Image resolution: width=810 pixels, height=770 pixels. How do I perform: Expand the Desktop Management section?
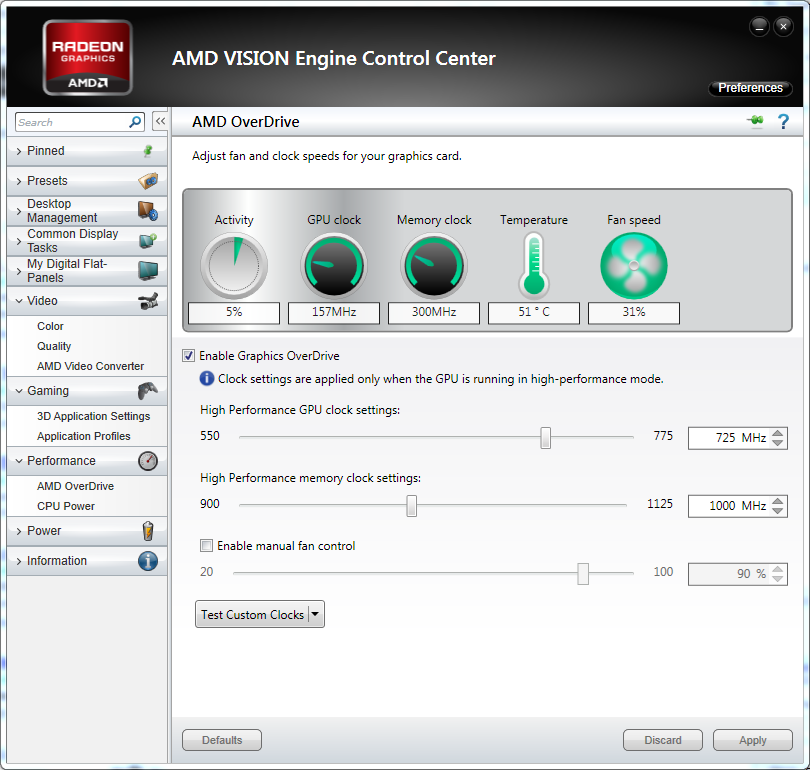87,211
